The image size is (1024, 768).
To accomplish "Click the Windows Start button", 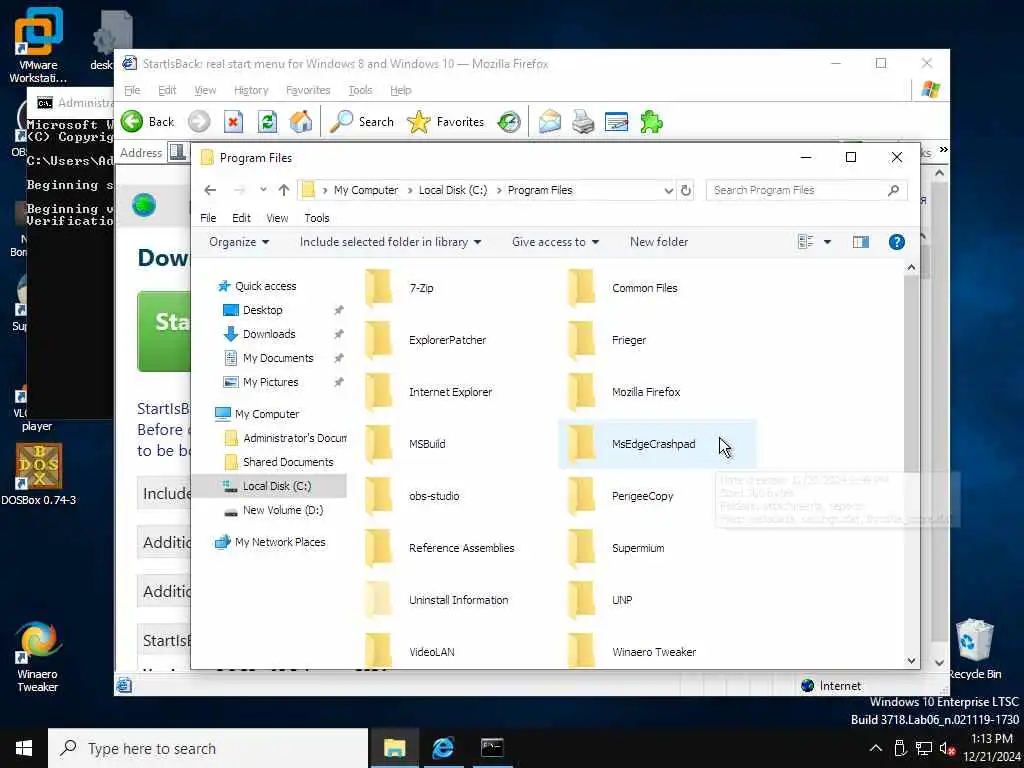I will click(24, 748).
